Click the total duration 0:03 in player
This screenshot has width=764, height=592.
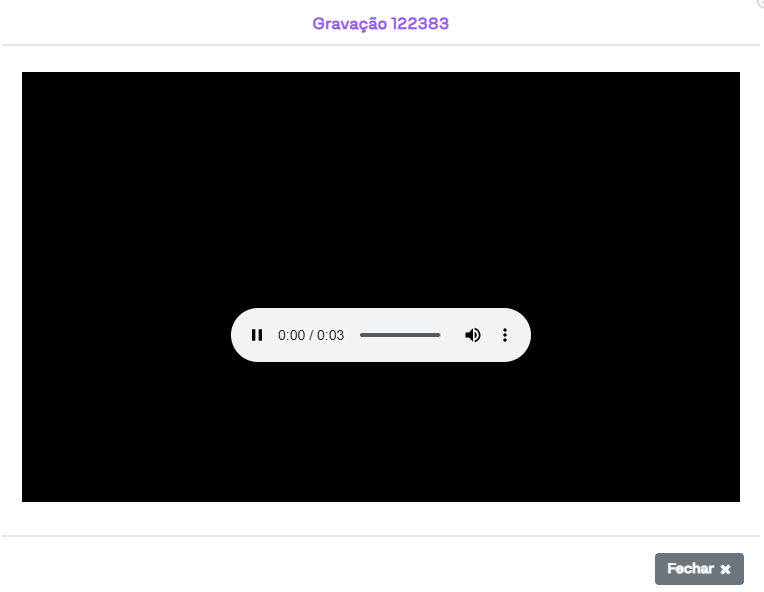[x=331, y=335]
